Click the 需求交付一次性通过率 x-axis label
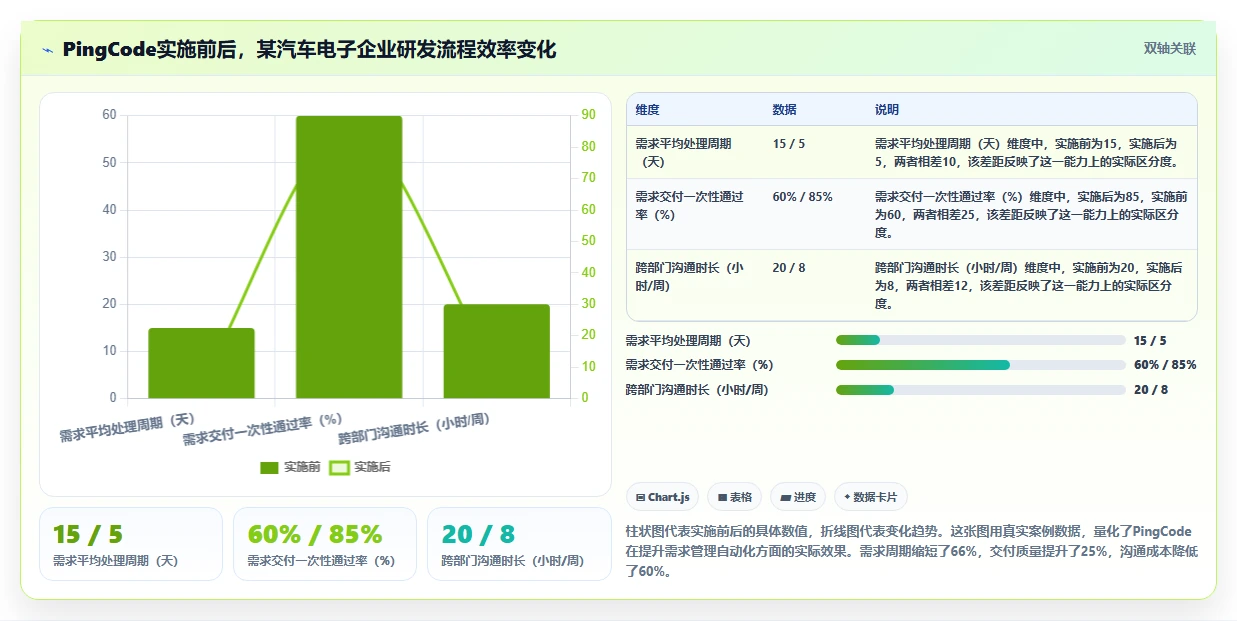This screenshot has width=1237, height=621. tap(263, 429)
